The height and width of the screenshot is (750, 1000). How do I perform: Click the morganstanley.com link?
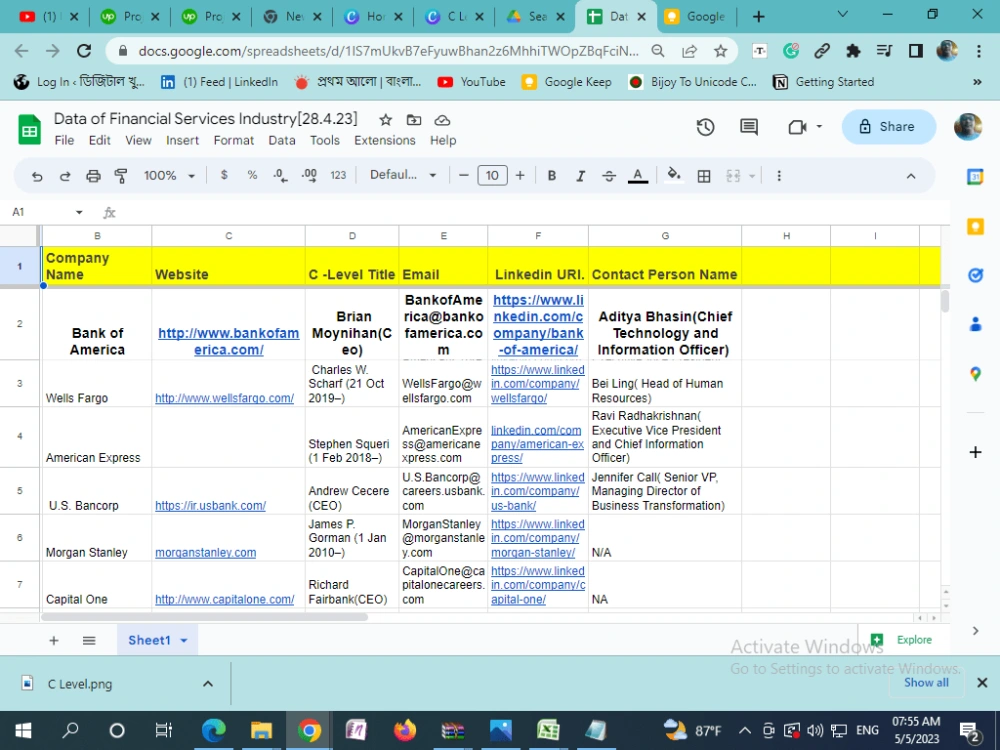click(205, 553)
